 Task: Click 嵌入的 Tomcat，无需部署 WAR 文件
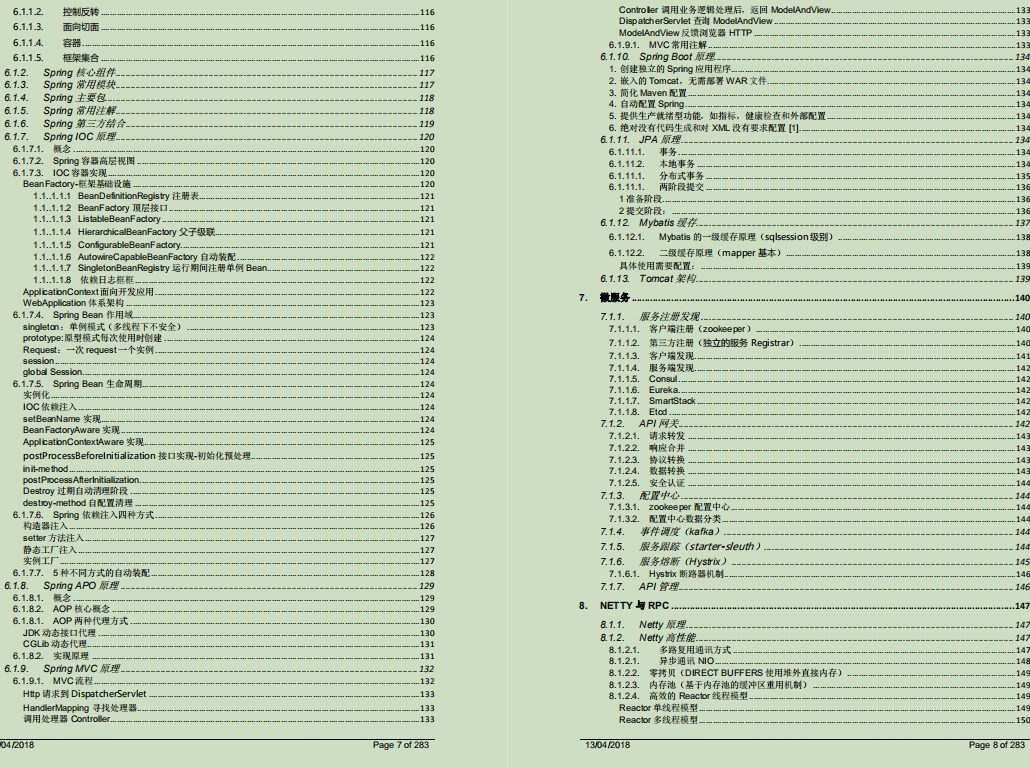pyautogui.click(x=819, y=81)
